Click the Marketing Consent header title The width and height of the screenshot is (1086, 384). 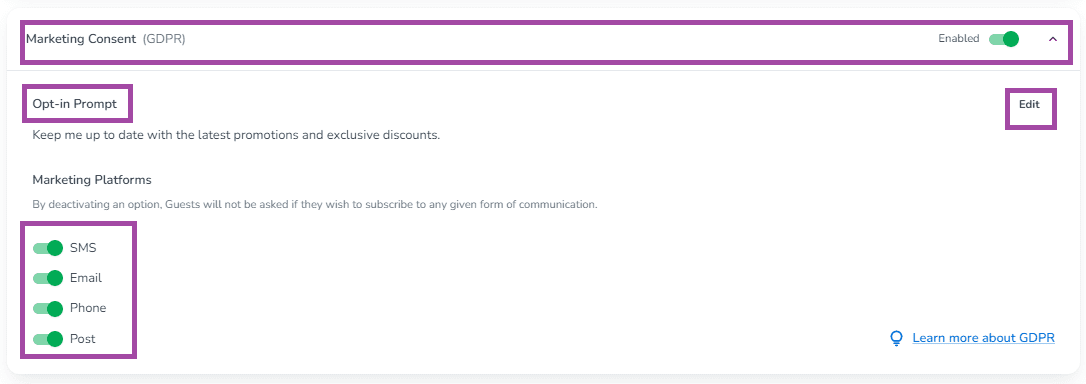(x=81, y=39)
